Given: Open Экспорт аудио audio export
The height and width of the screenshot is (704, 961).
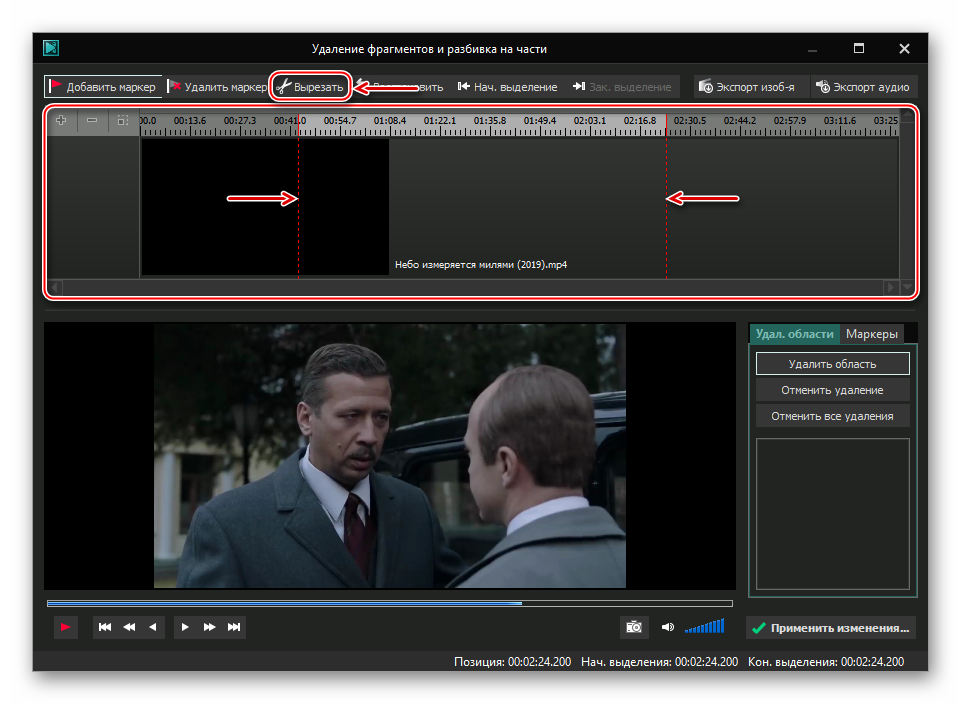Looking at the screenshot, I should point(863,87).
